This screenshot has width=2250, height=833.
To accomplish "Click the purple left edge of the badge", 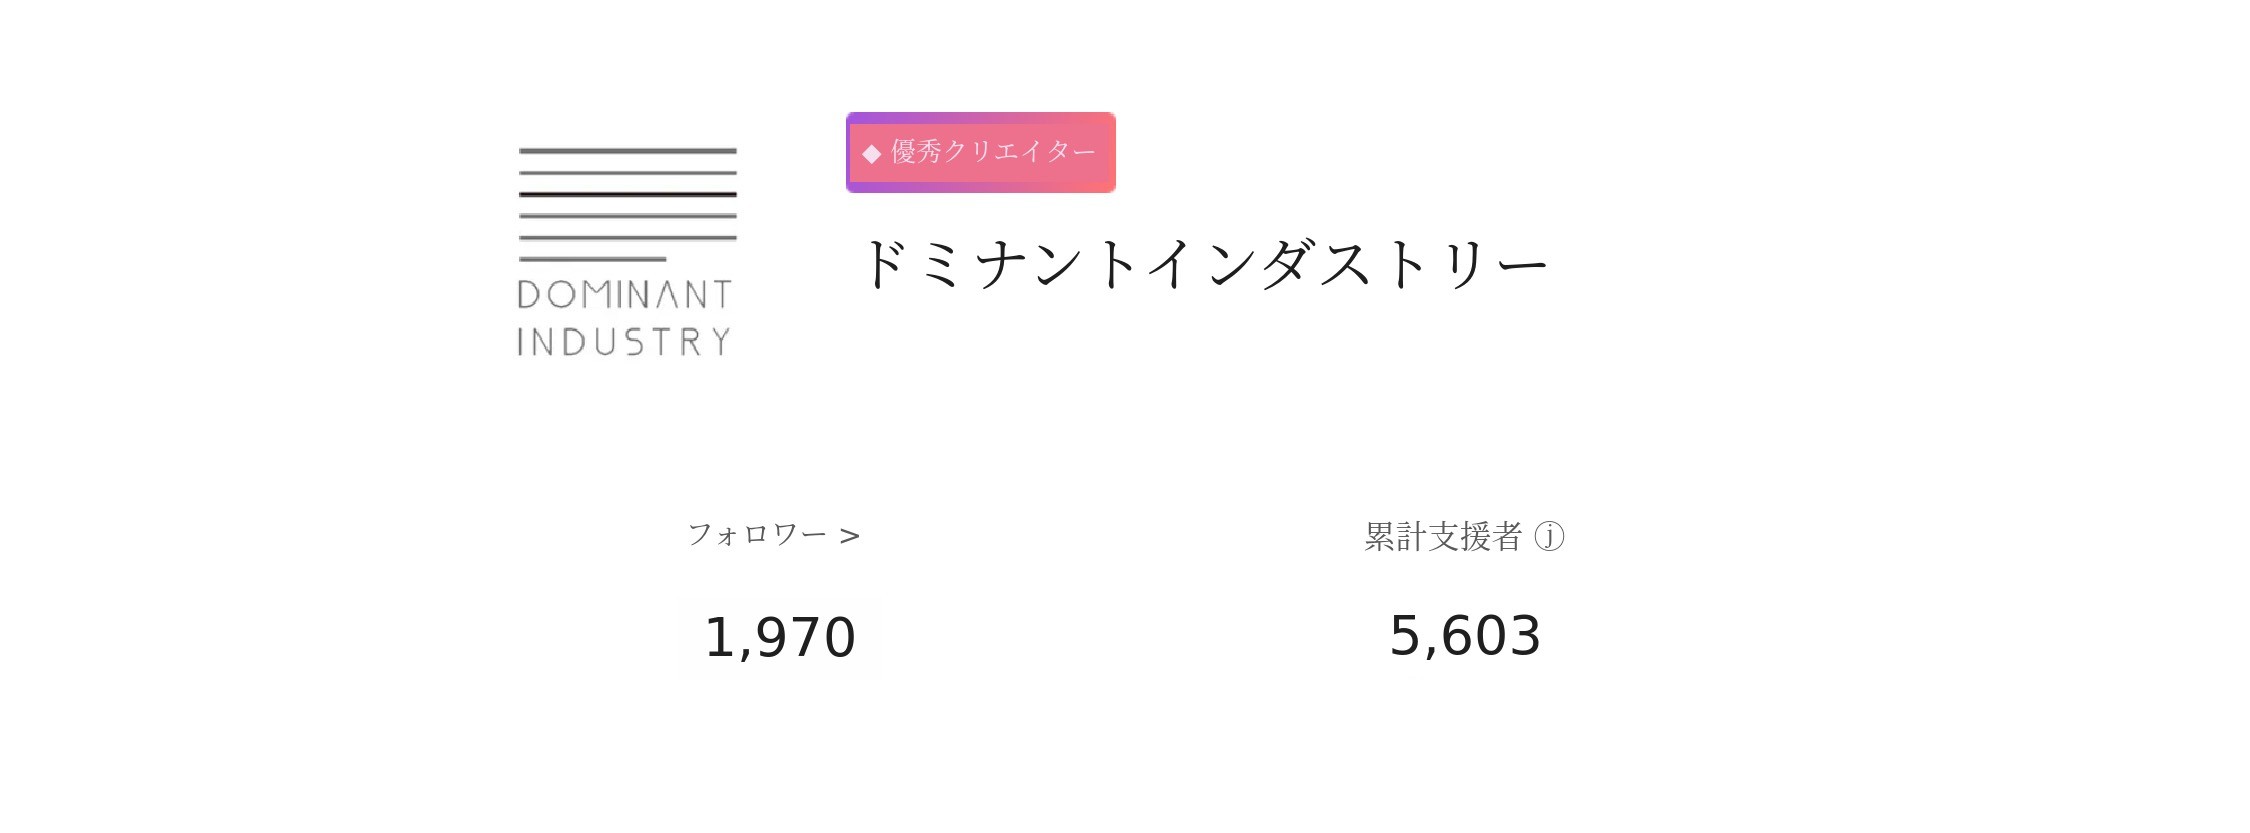I will pyautogui.click(x=850, y=153).
